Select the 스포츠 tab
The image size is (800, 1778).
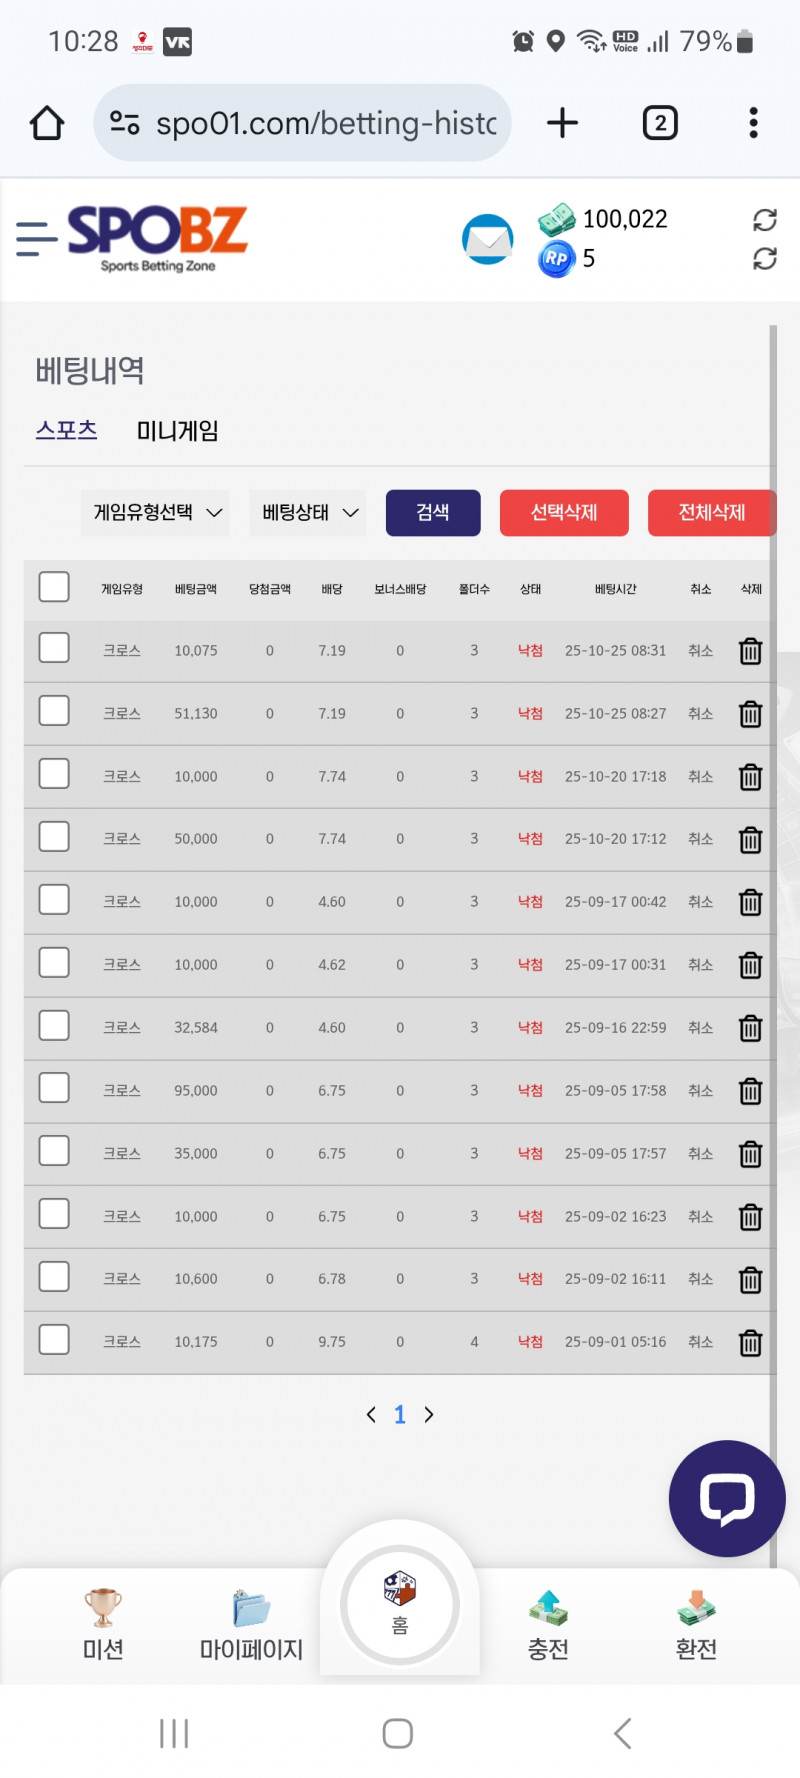click(66, 431)
